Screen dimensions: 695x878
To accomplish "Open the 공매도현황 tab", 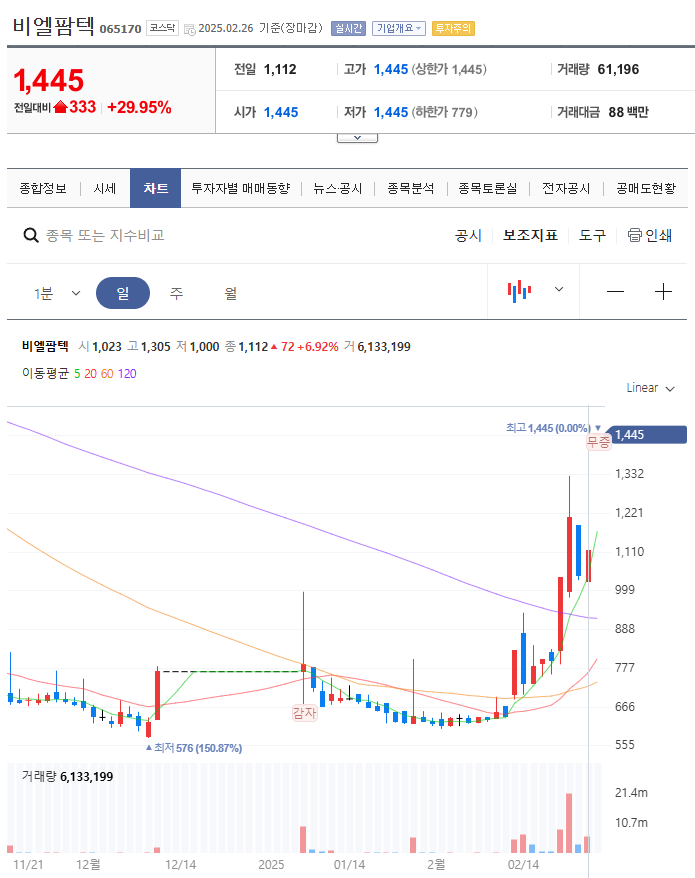I will coord(646,189).
